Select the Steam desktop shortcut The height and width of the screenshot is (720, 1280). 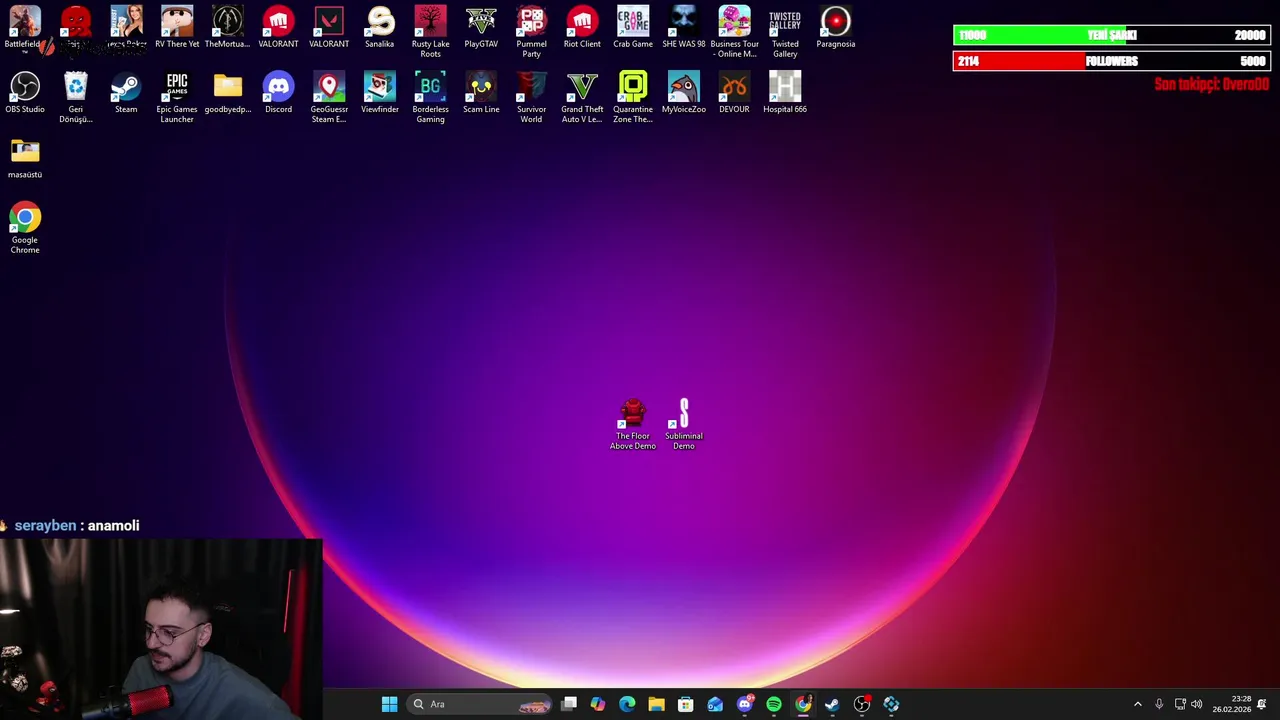click(x=126, y=93)
